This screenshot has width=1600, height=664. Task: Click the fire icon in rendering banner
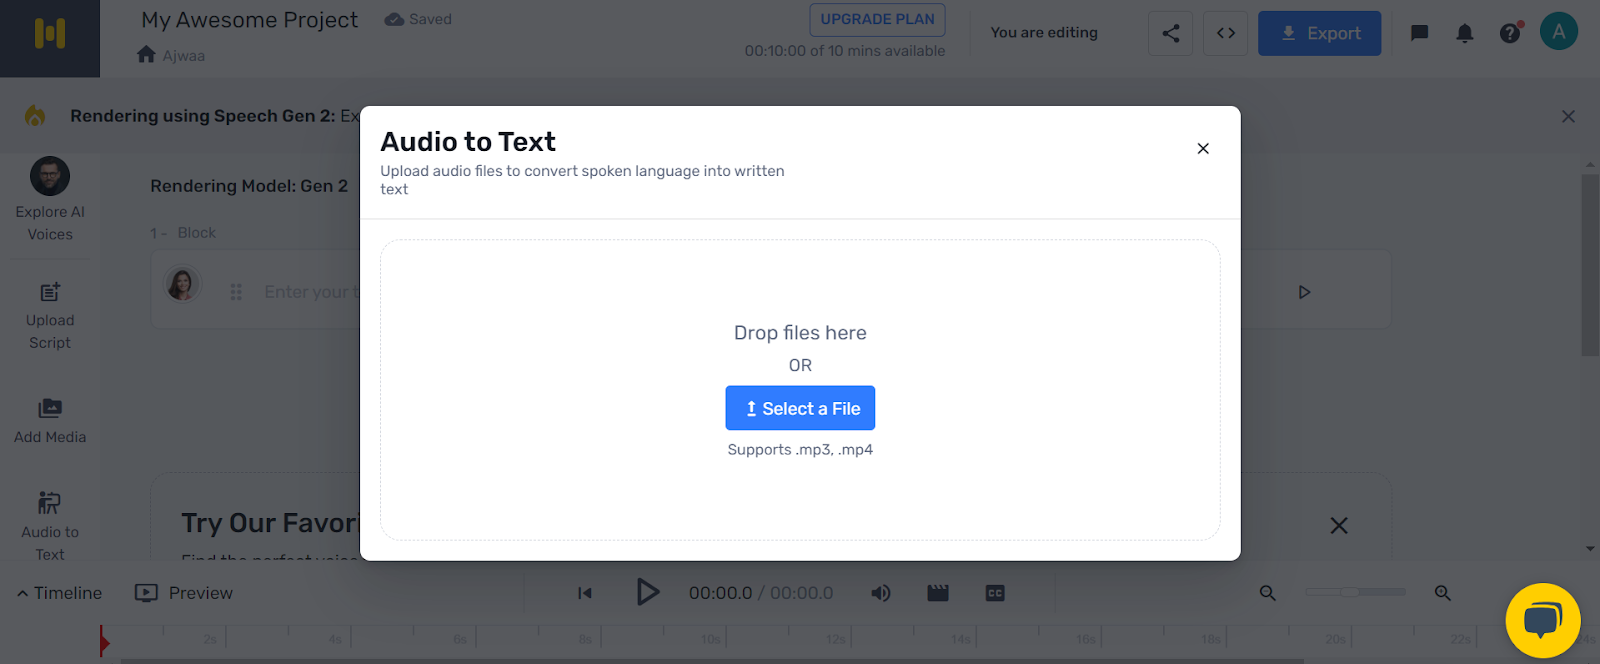click(x=35, y=116)
